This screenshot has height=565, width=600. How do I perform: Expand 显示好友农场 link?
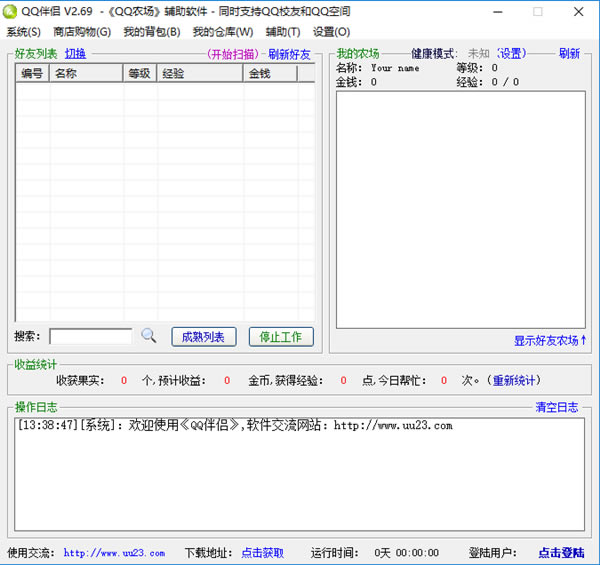(551, 340)
